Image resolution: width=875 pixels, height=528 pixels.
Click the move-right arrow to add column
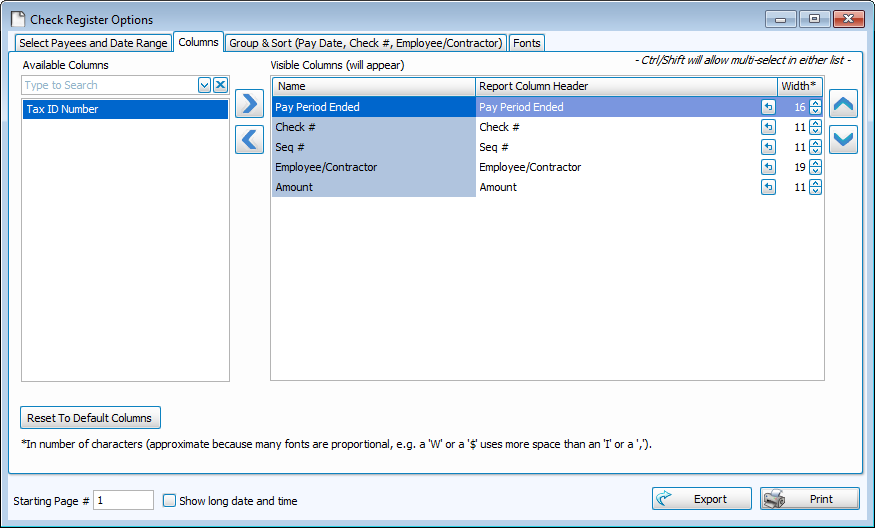tap(249, 104)
